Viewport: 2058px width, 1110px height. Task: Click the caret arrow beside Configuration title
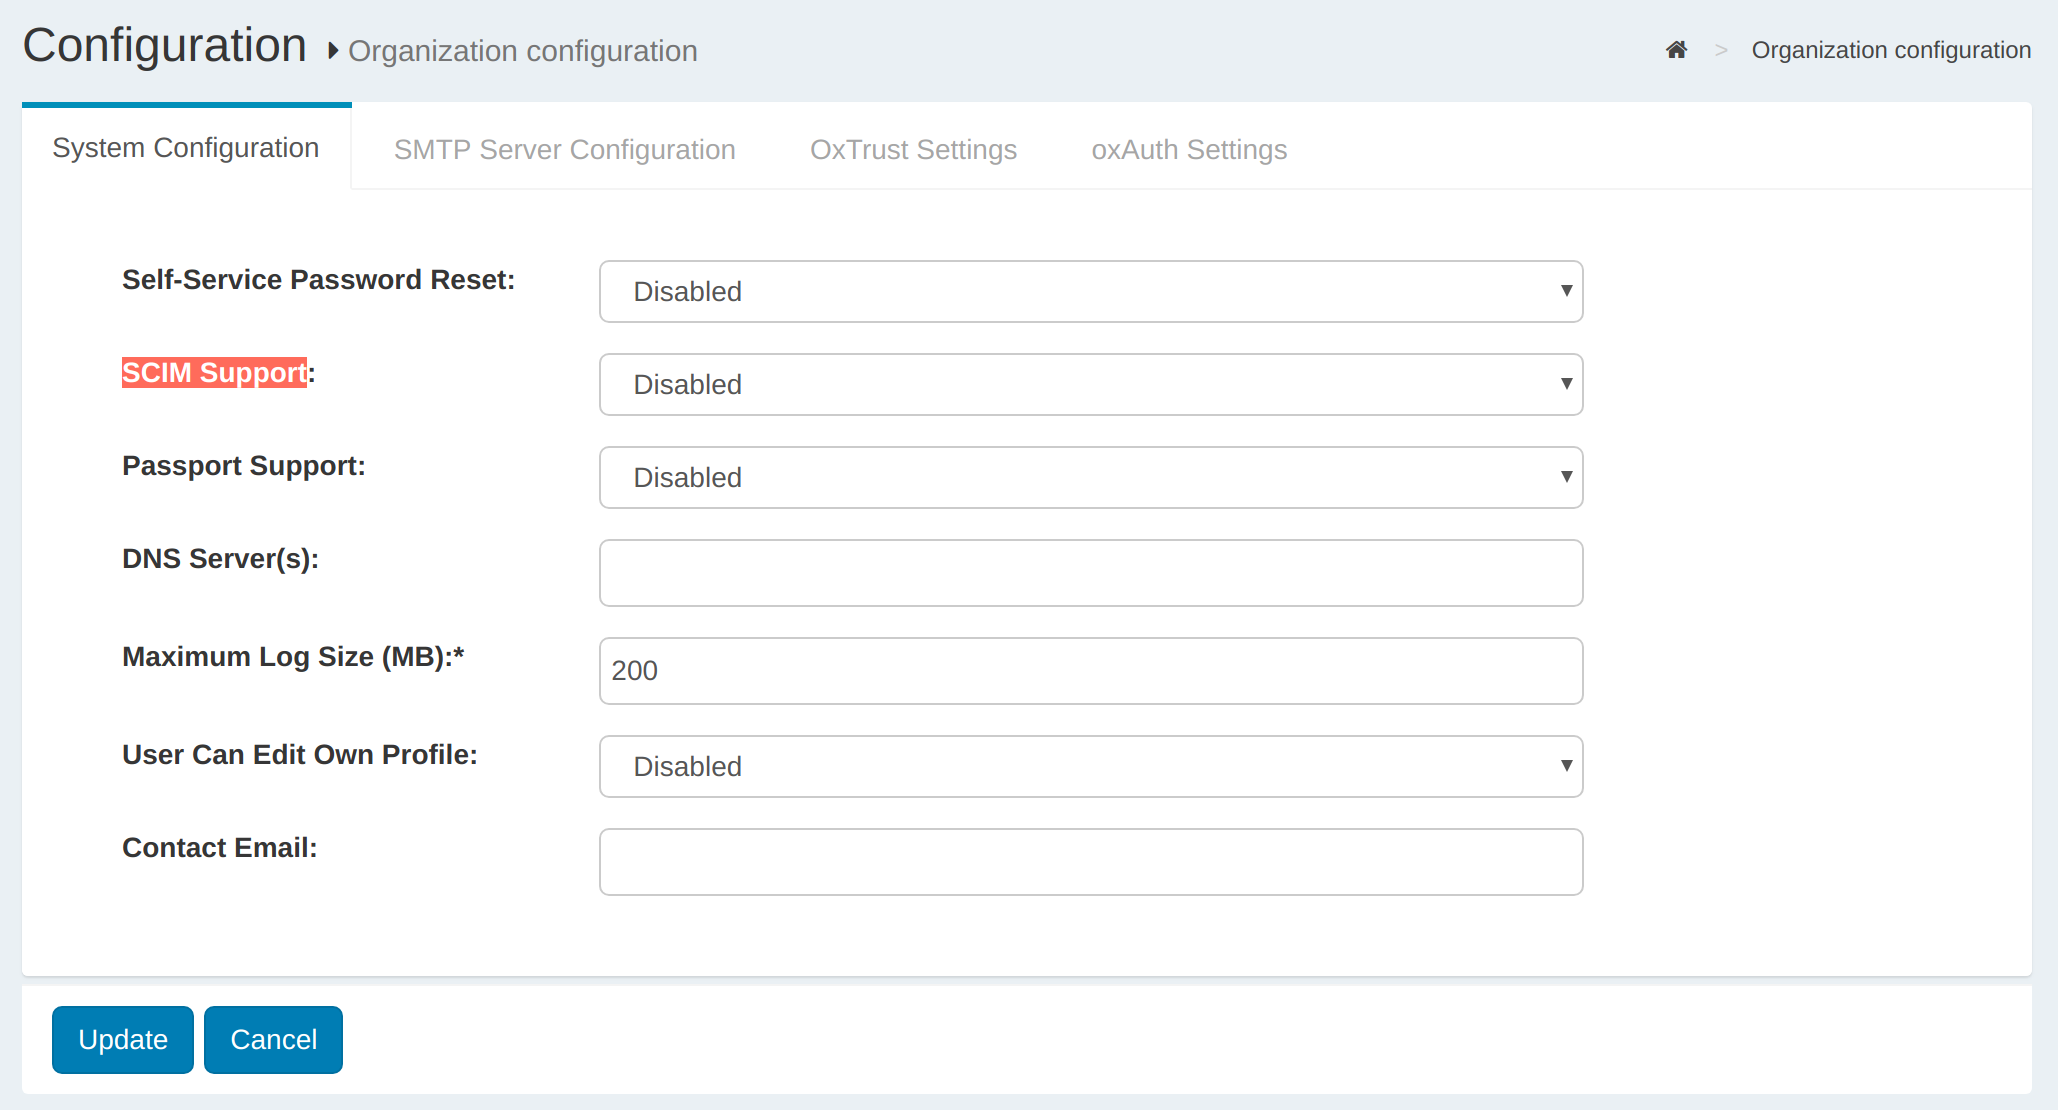click(333, 51)
